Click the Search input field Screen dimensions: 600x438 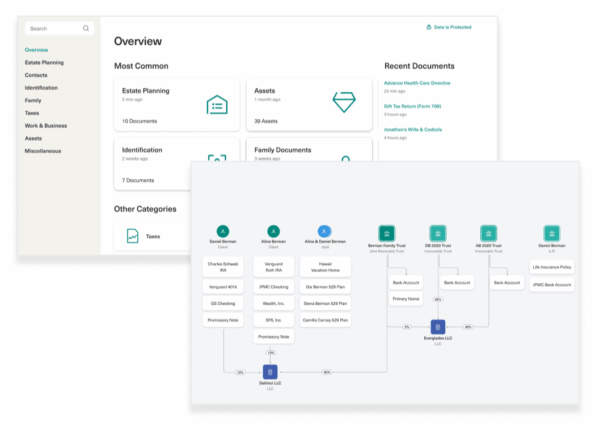[x=52, y=28]
